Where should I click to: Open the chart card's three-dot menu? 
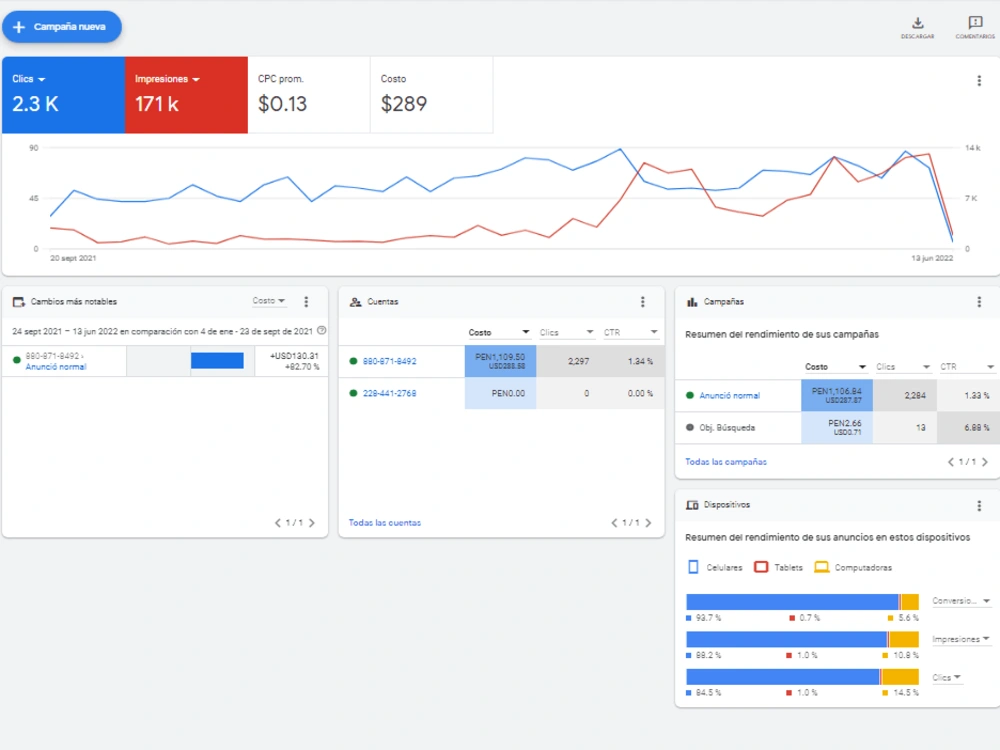[979, 81]
